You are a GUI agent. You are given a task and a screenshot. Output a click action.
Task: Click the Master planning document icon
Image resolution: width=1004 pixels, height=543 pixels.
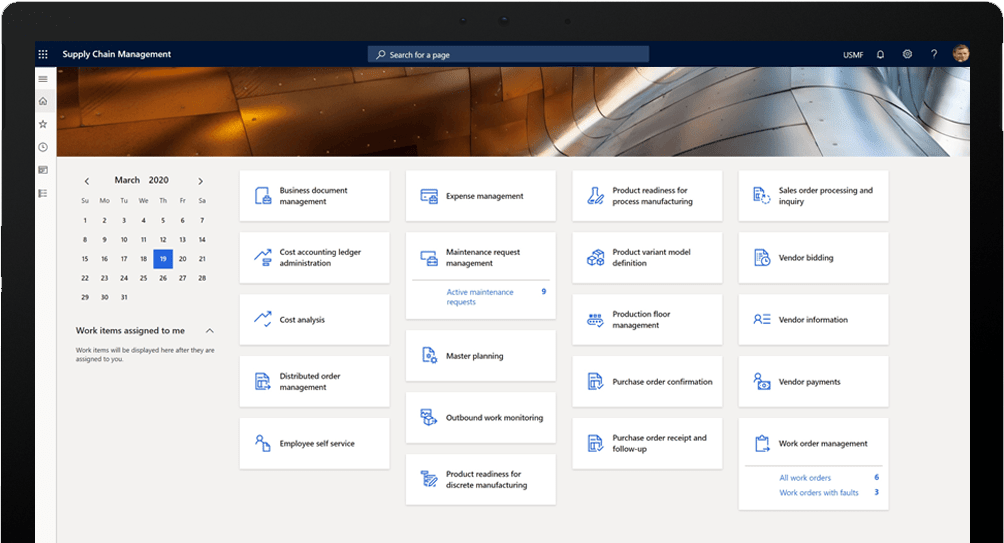(429, 355)
